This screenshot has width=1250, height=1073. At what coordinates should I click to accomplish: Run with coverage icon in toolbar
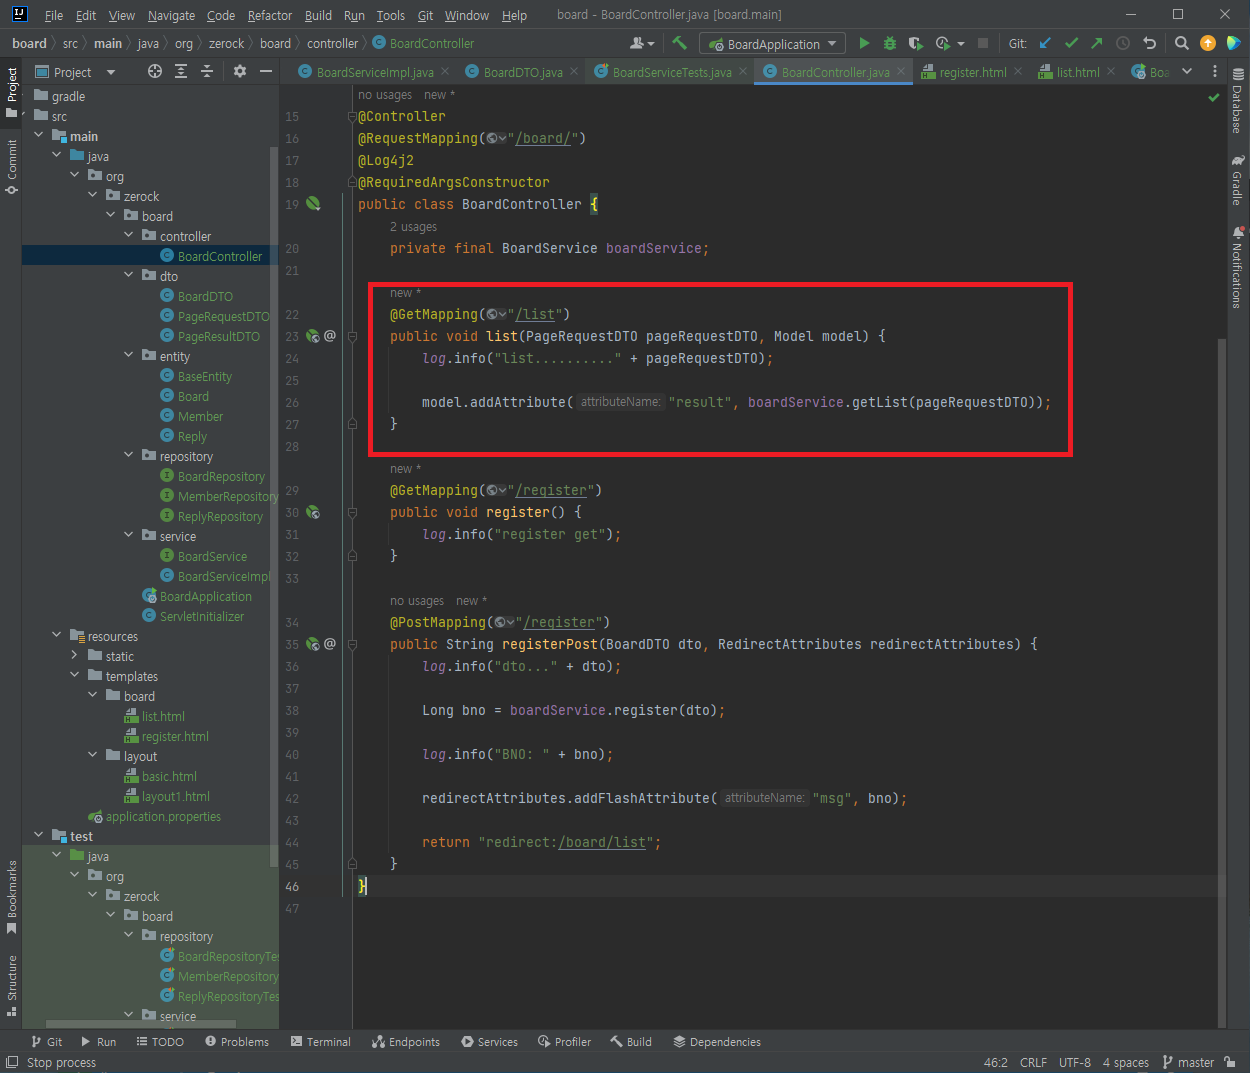point(915,43)
